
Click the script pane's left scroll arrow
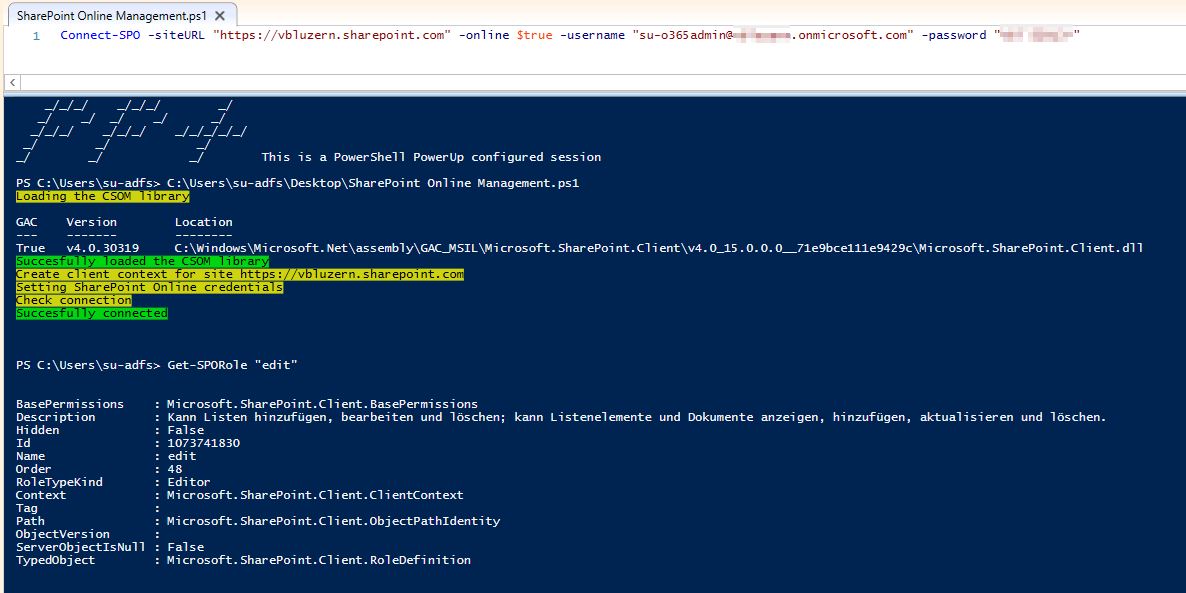coord(11,82)
